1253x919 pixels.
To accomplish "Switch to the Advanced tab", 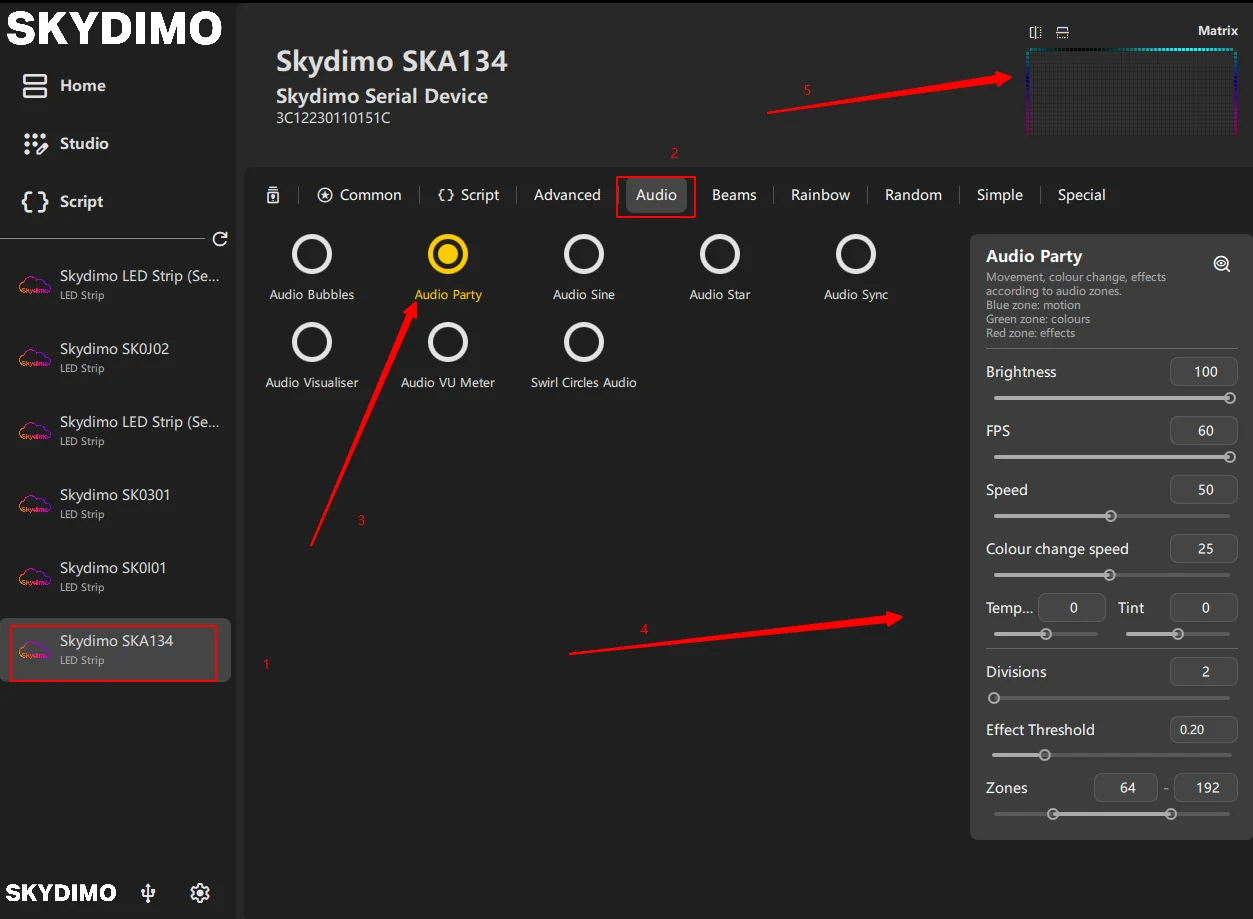I will [567, 195].
